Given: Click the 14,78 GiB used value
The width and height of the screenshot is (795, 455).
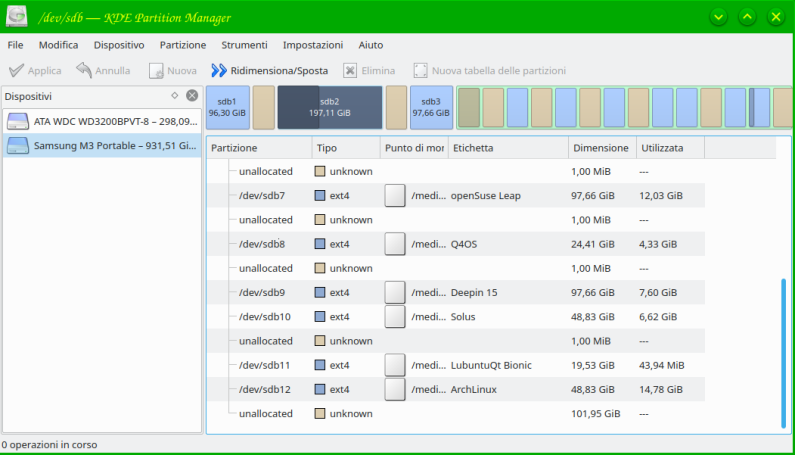Looking at the screenshot, I should (661, 390).
